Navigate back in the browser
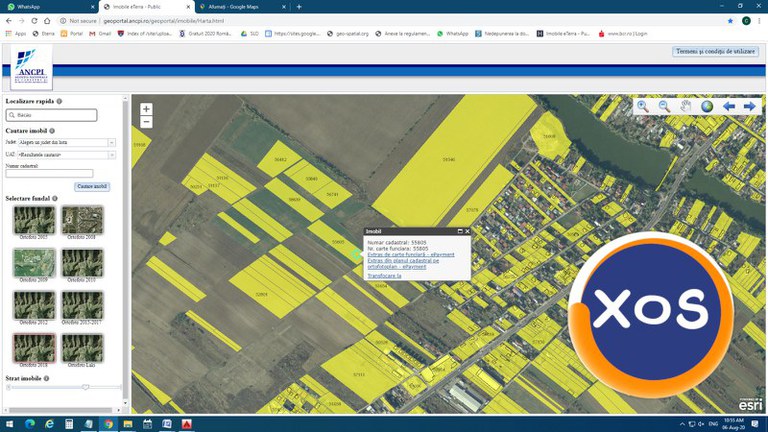Viewport: 768px width, 432px height. 9,21
